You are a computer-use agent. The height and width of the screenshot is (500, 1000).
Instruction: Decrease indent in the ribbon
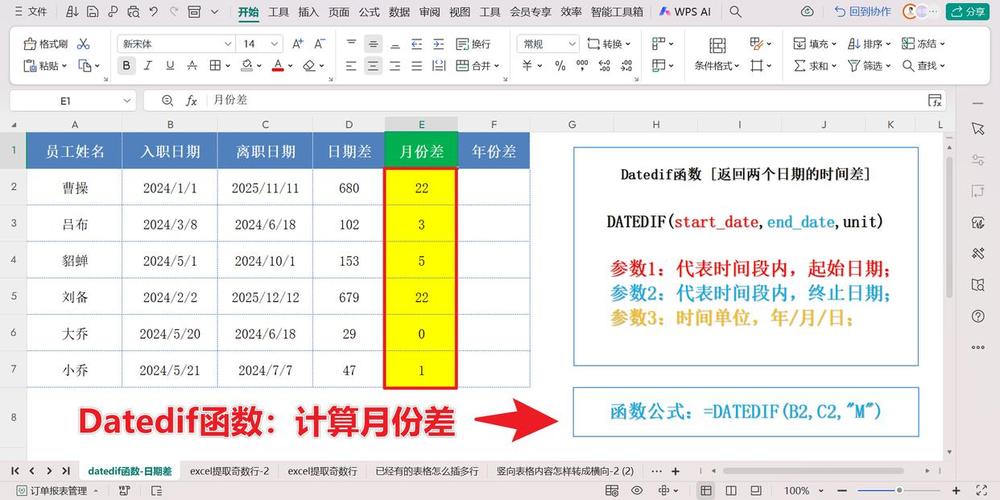tap(416, 44)
